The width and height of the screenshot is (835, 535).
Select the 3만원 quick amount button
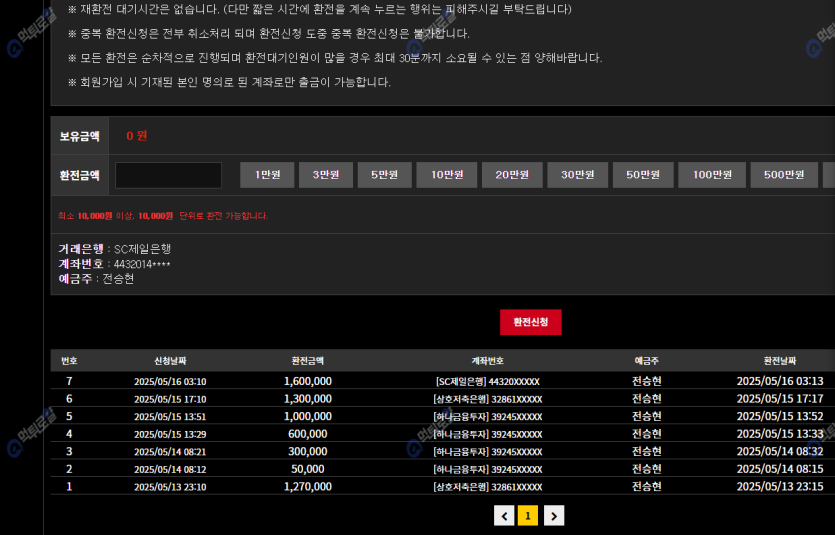[x=326, y=175]
